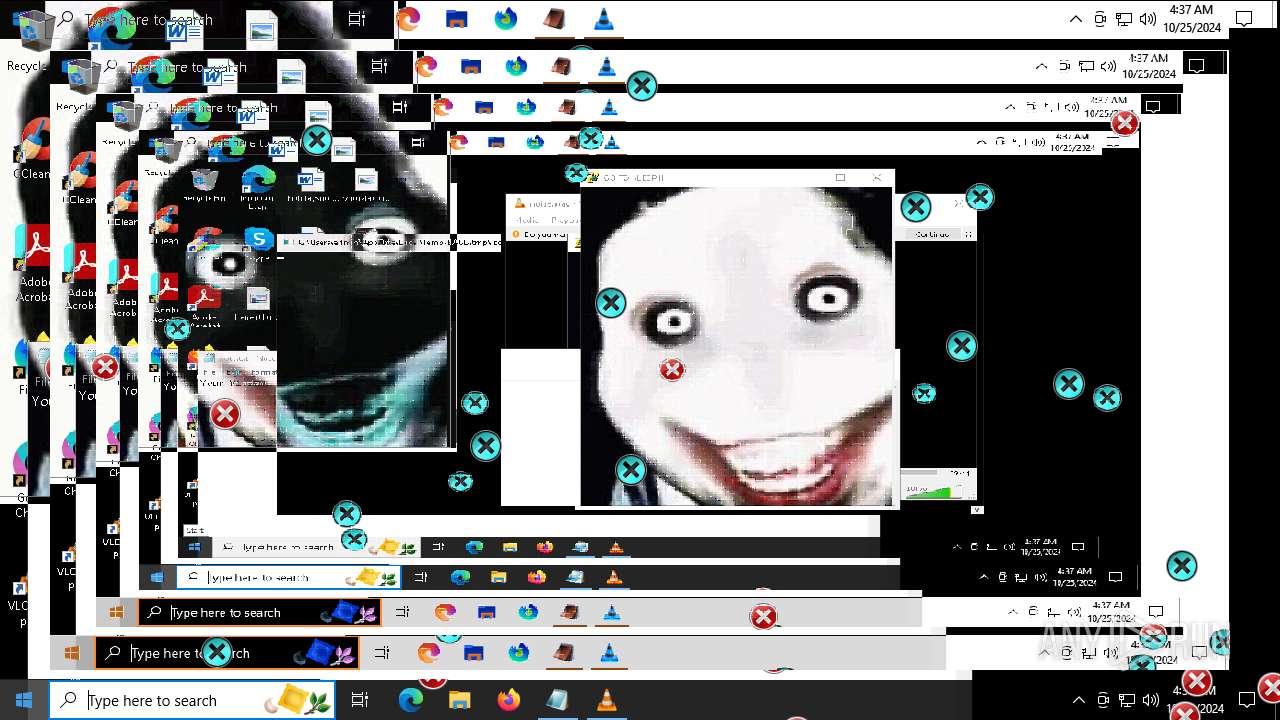1280x720 pixels.
Task: Expand the tray chevron on the topmost mirrored taskbar
Action: (x=1076, y=19)
